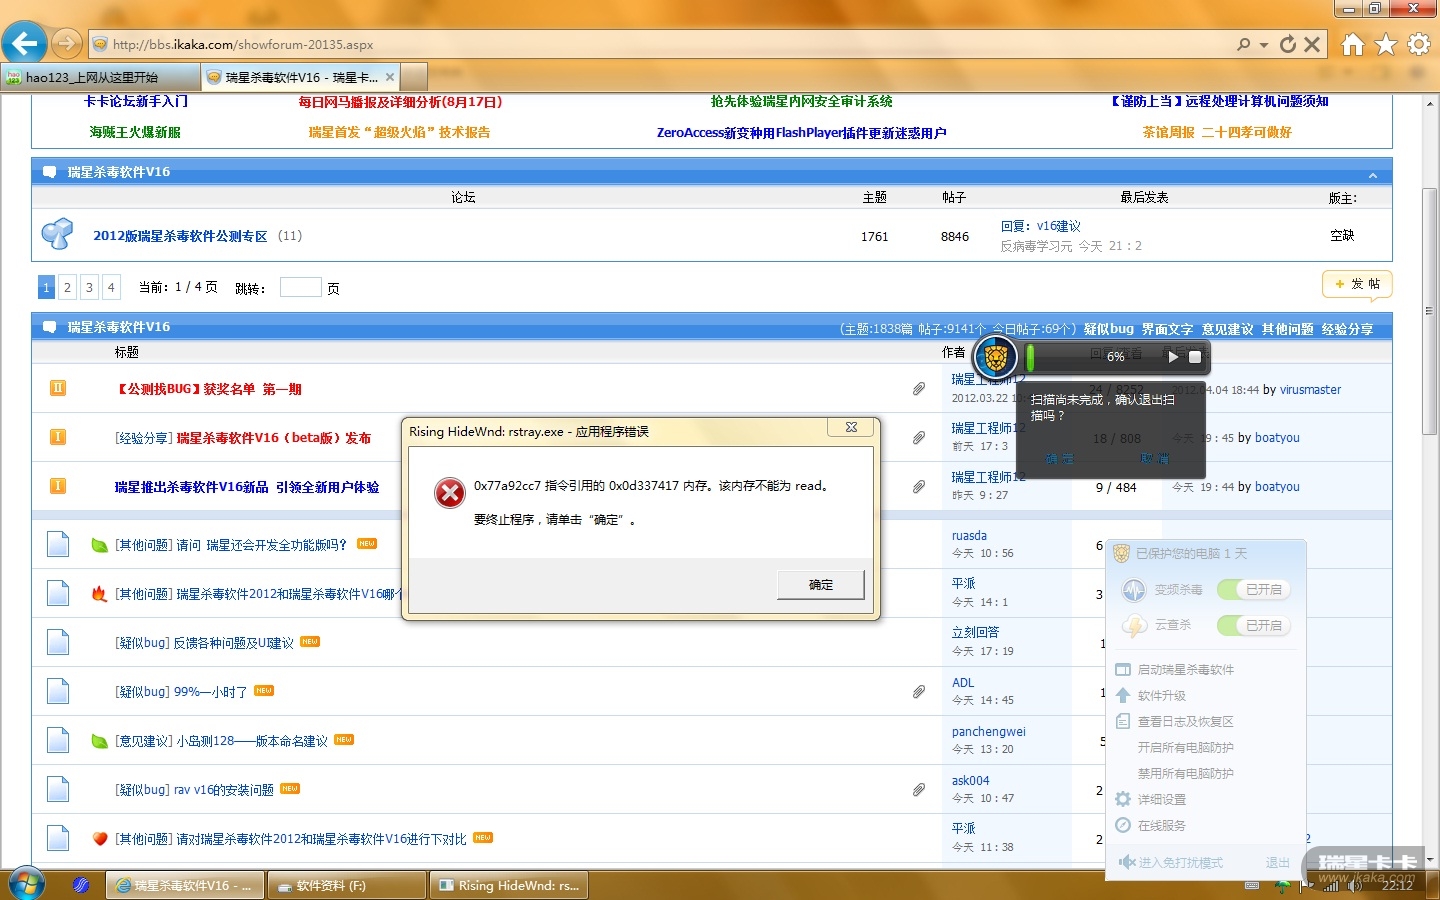Click the 变频杀毒 waveform icon
The height and width of the screenshot is (900, 1440).
click(1134, 590)
